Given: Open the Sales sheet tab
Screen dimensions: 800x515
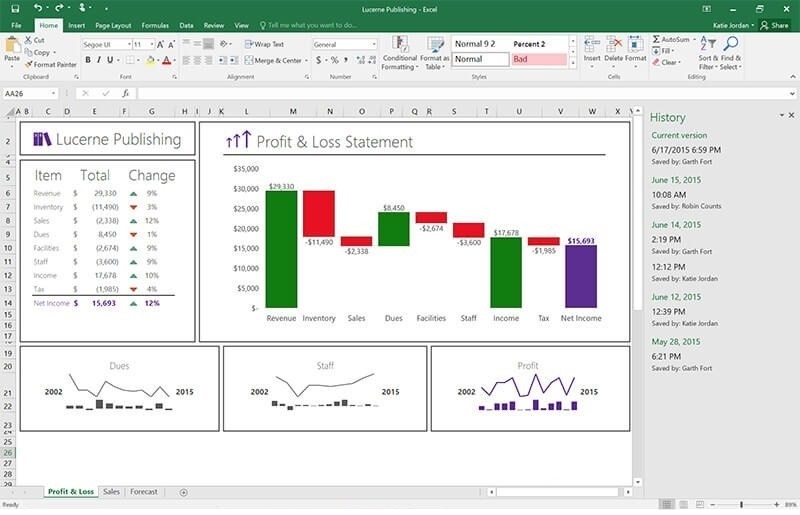Looking at the screenshot, I should click(x=111, y=492).
